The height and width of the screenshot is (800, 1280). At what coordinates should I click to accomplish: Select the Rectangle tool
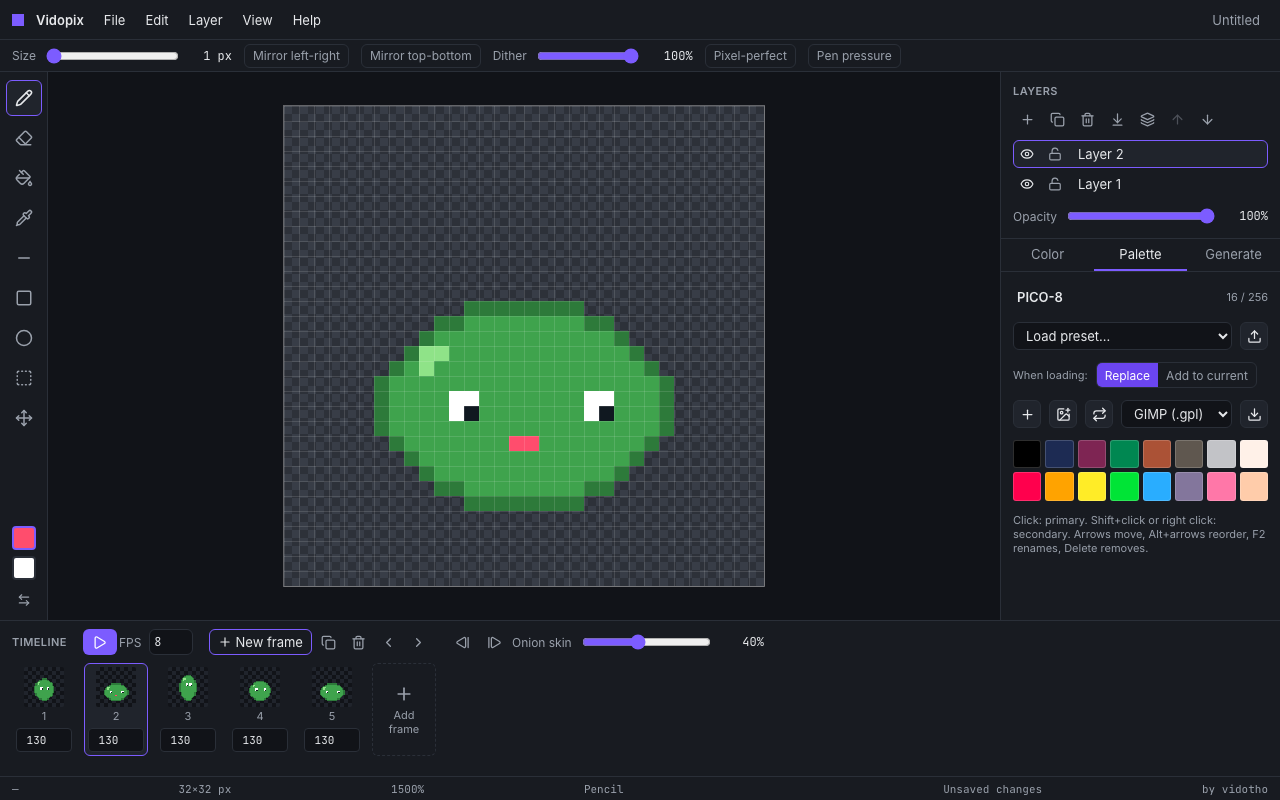(24, 298)
